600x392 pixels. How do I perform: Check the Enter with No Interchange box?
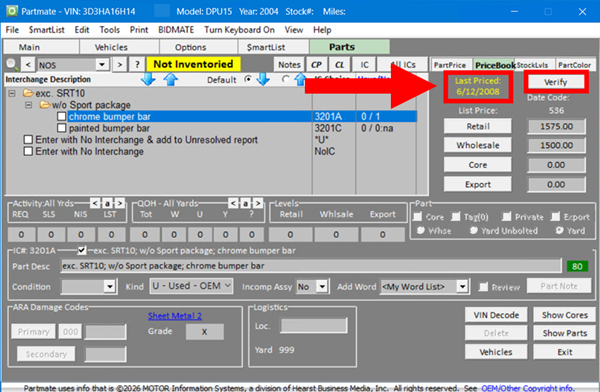pyautogui.click(x=28, y=151)
